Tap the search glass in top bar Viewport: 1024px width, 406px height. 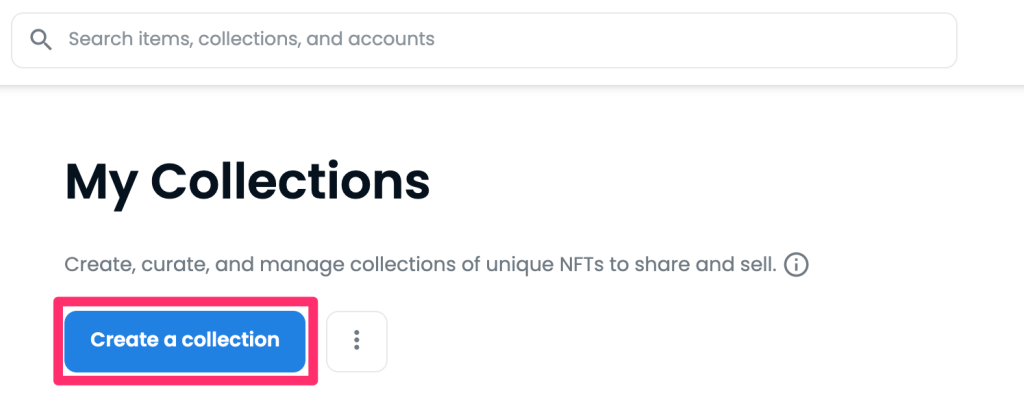tap(41, 40)
